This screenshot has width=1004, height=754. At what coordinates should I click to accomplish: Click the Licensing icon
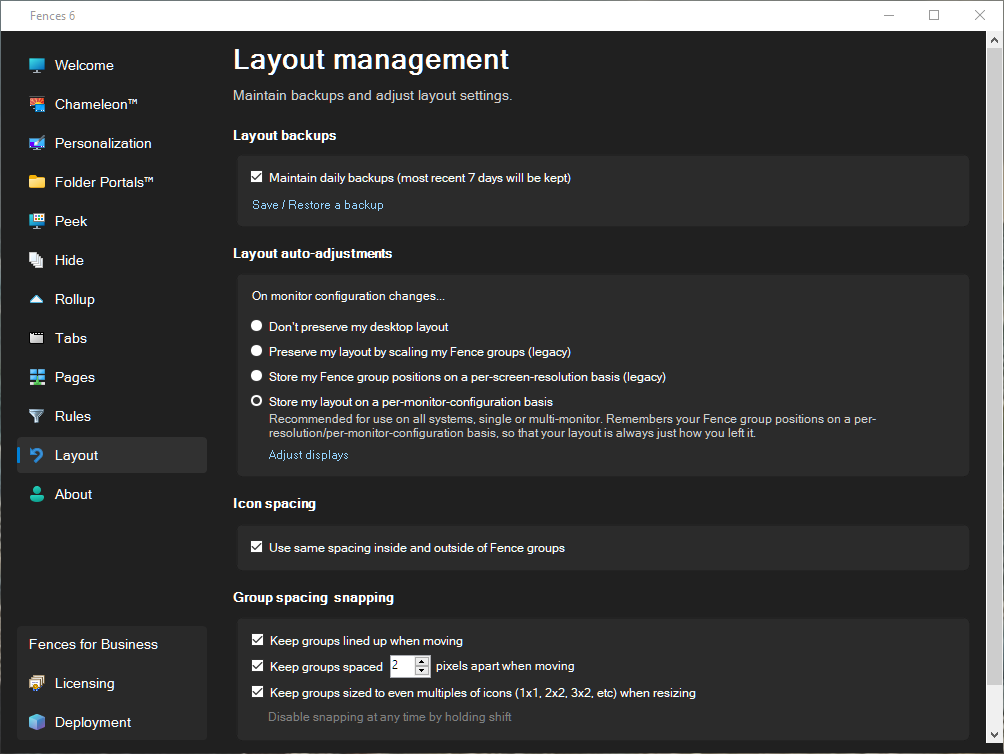point(37,683)
